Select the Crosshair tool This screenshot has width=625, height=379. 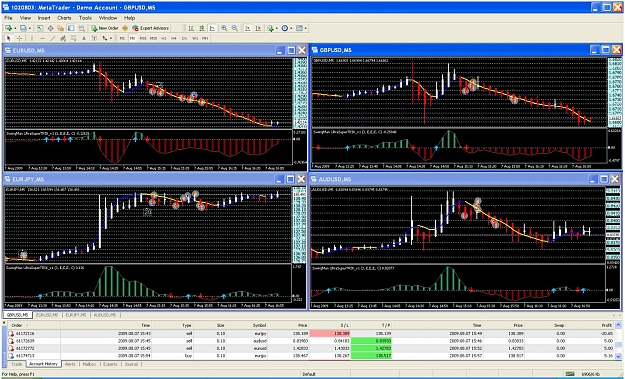tap(19, 38)
